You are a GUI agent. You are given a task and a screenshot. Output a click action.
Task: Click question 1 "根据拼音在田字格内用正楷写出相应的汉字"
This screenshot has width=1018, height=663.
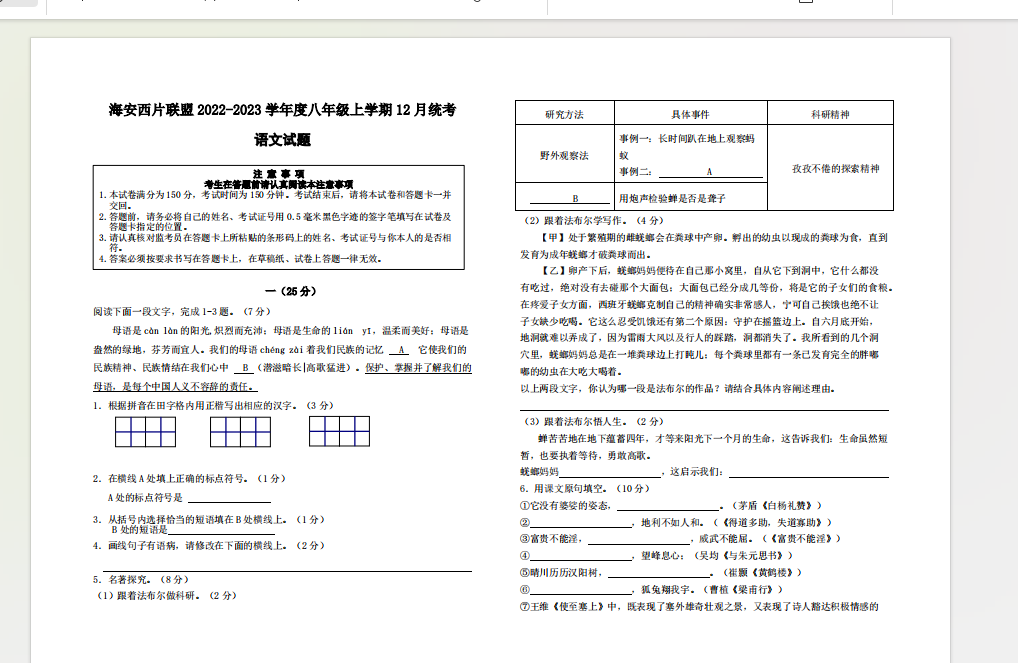pyautogui.click(x=213, y=405)
